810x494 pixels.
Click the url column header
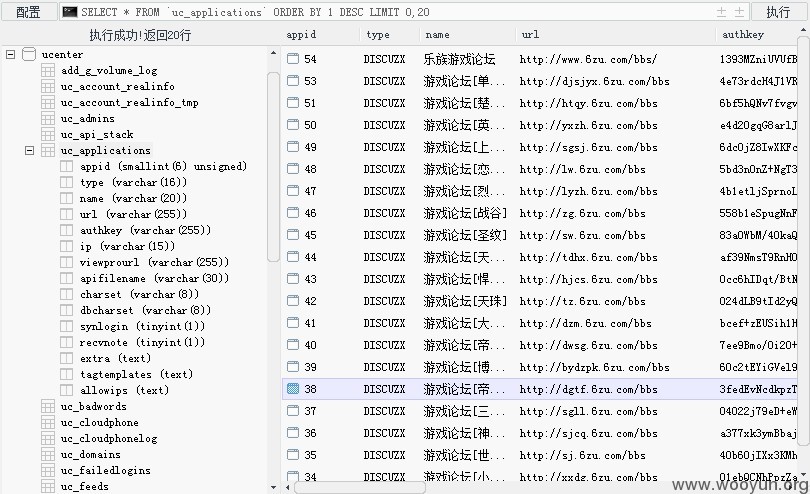coord(530,35)
